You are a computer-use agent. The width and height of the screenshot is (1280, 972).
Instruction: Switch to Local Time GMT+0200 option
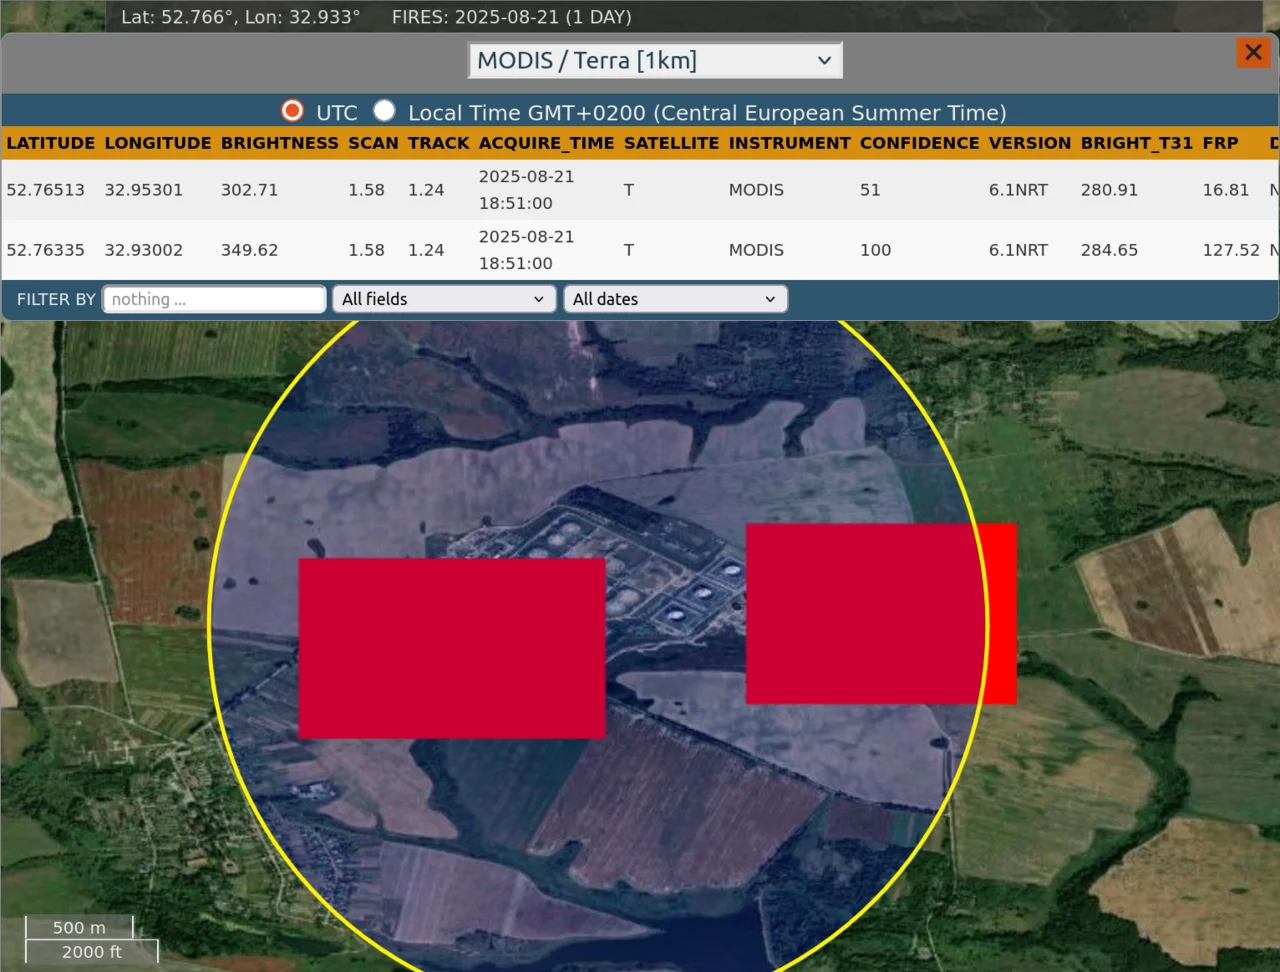click(x=385, y=111)
